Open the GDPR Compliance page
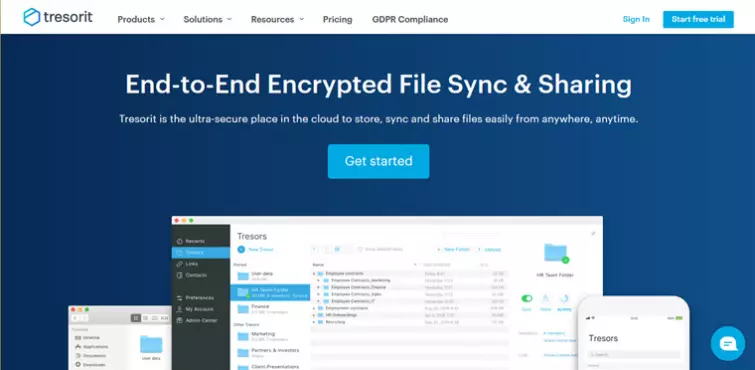The height and width of the screenshot is (370, 755). [x=410, y=19]
